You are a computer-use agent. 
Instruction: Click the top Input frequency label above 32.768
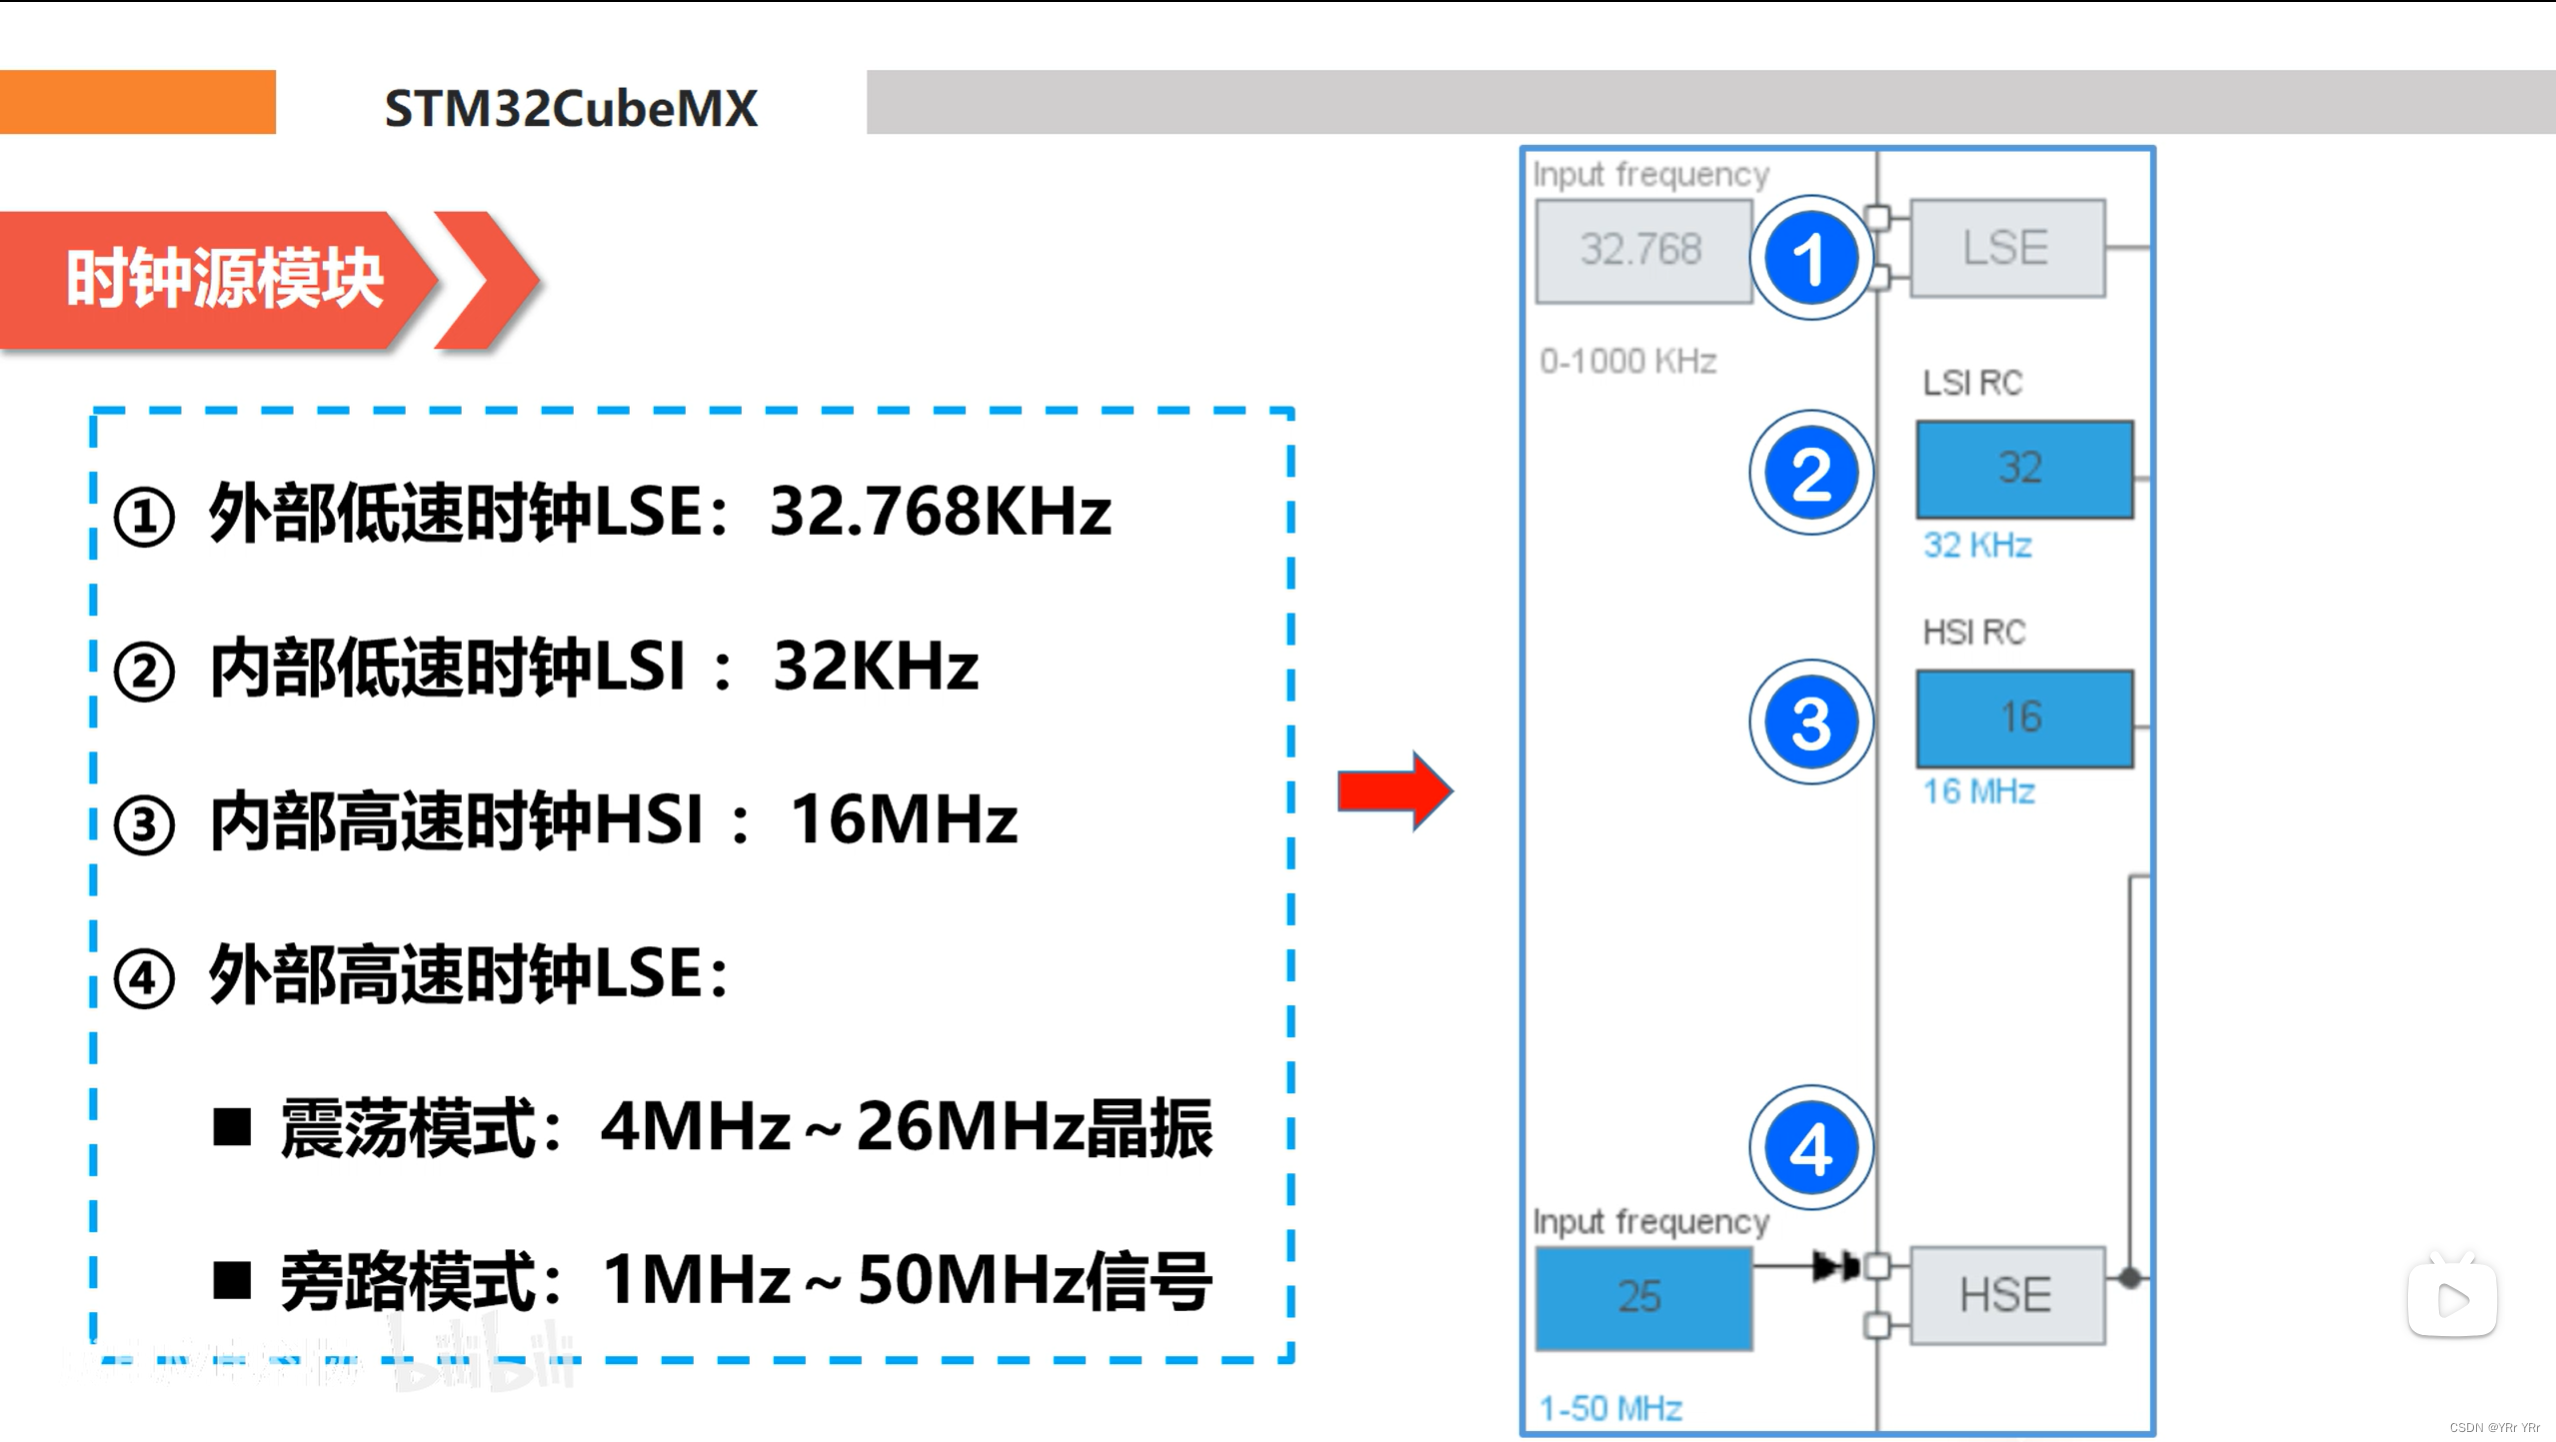click(1651, 175)
